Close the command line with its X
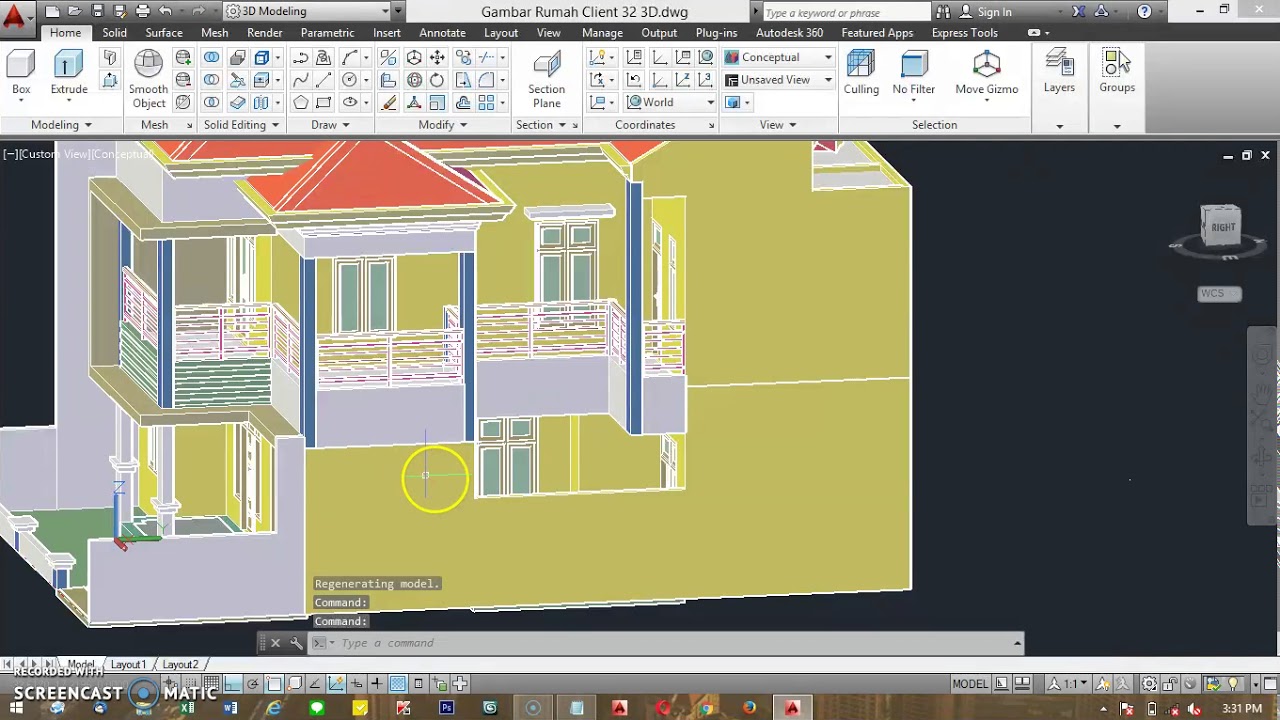1280x720 pixels. (275, 643)
